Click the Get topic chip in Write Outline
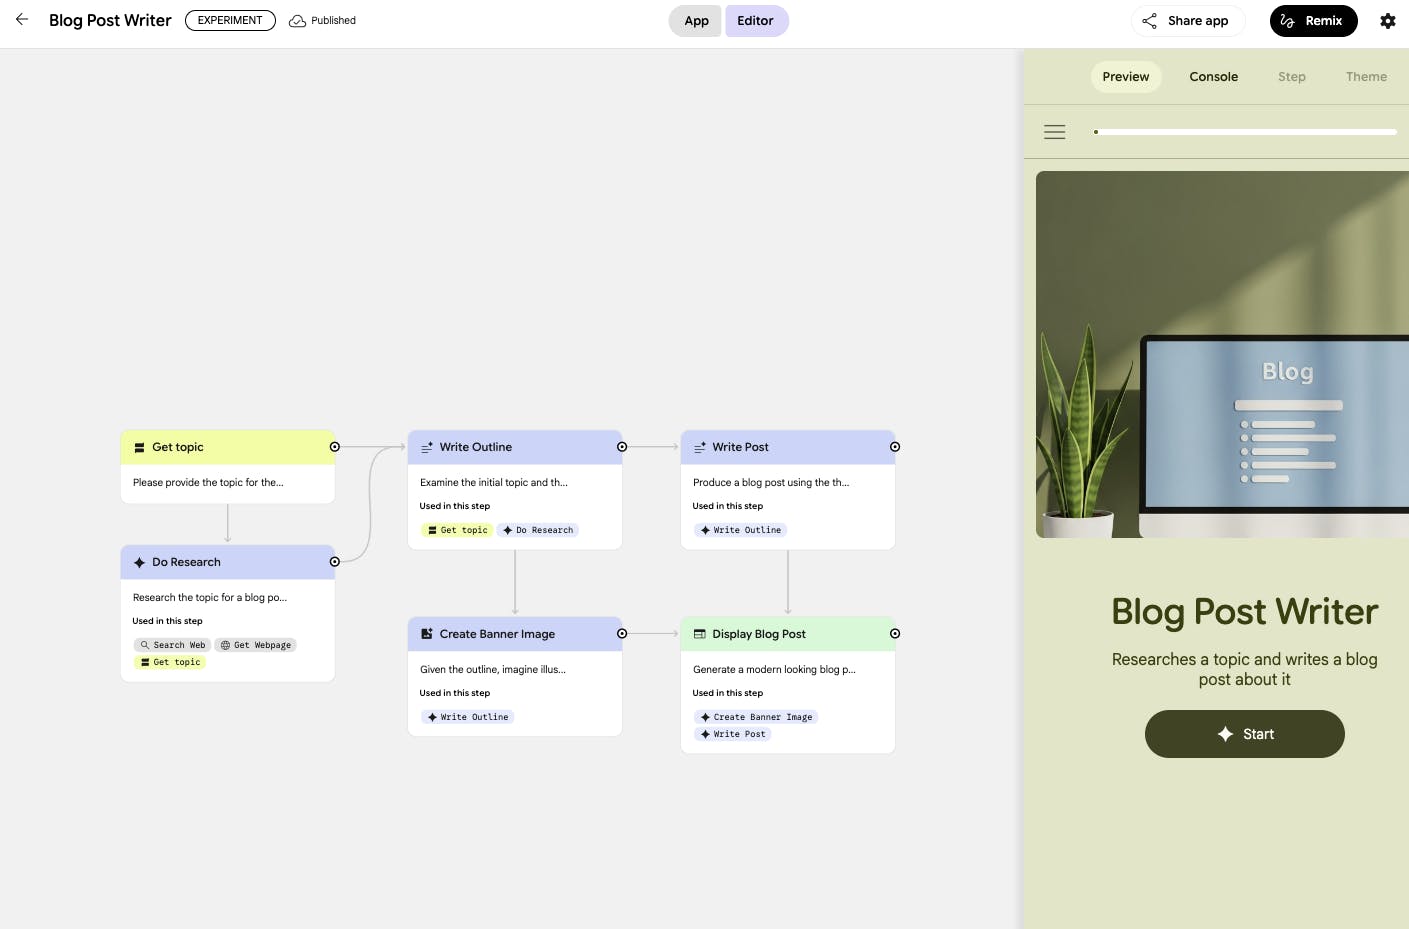The width and height of the screenshot is (1409, 929). tap(457, 530)
